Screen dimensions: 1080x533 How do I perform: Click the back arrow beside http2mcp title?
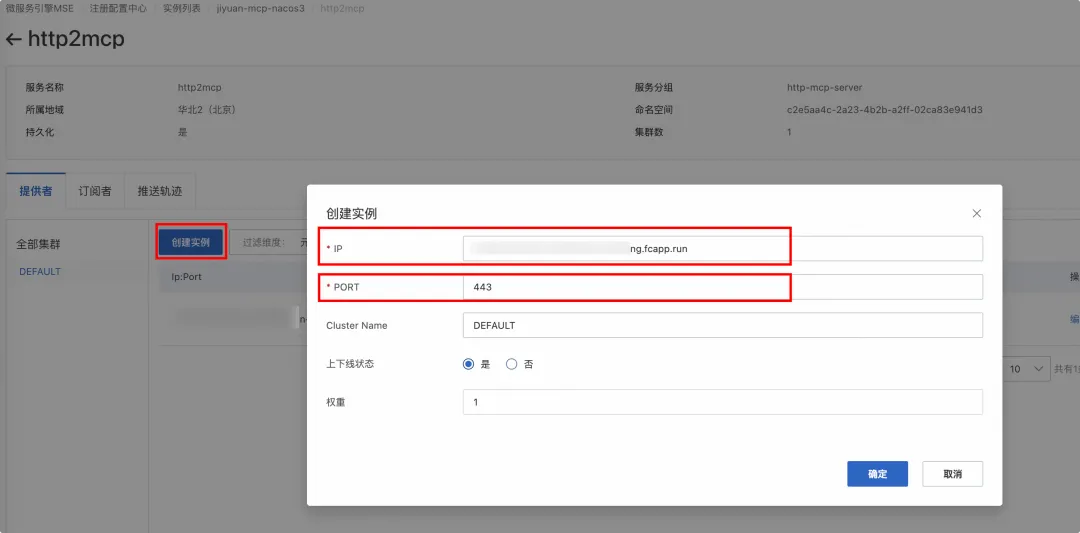click(13, 39)
